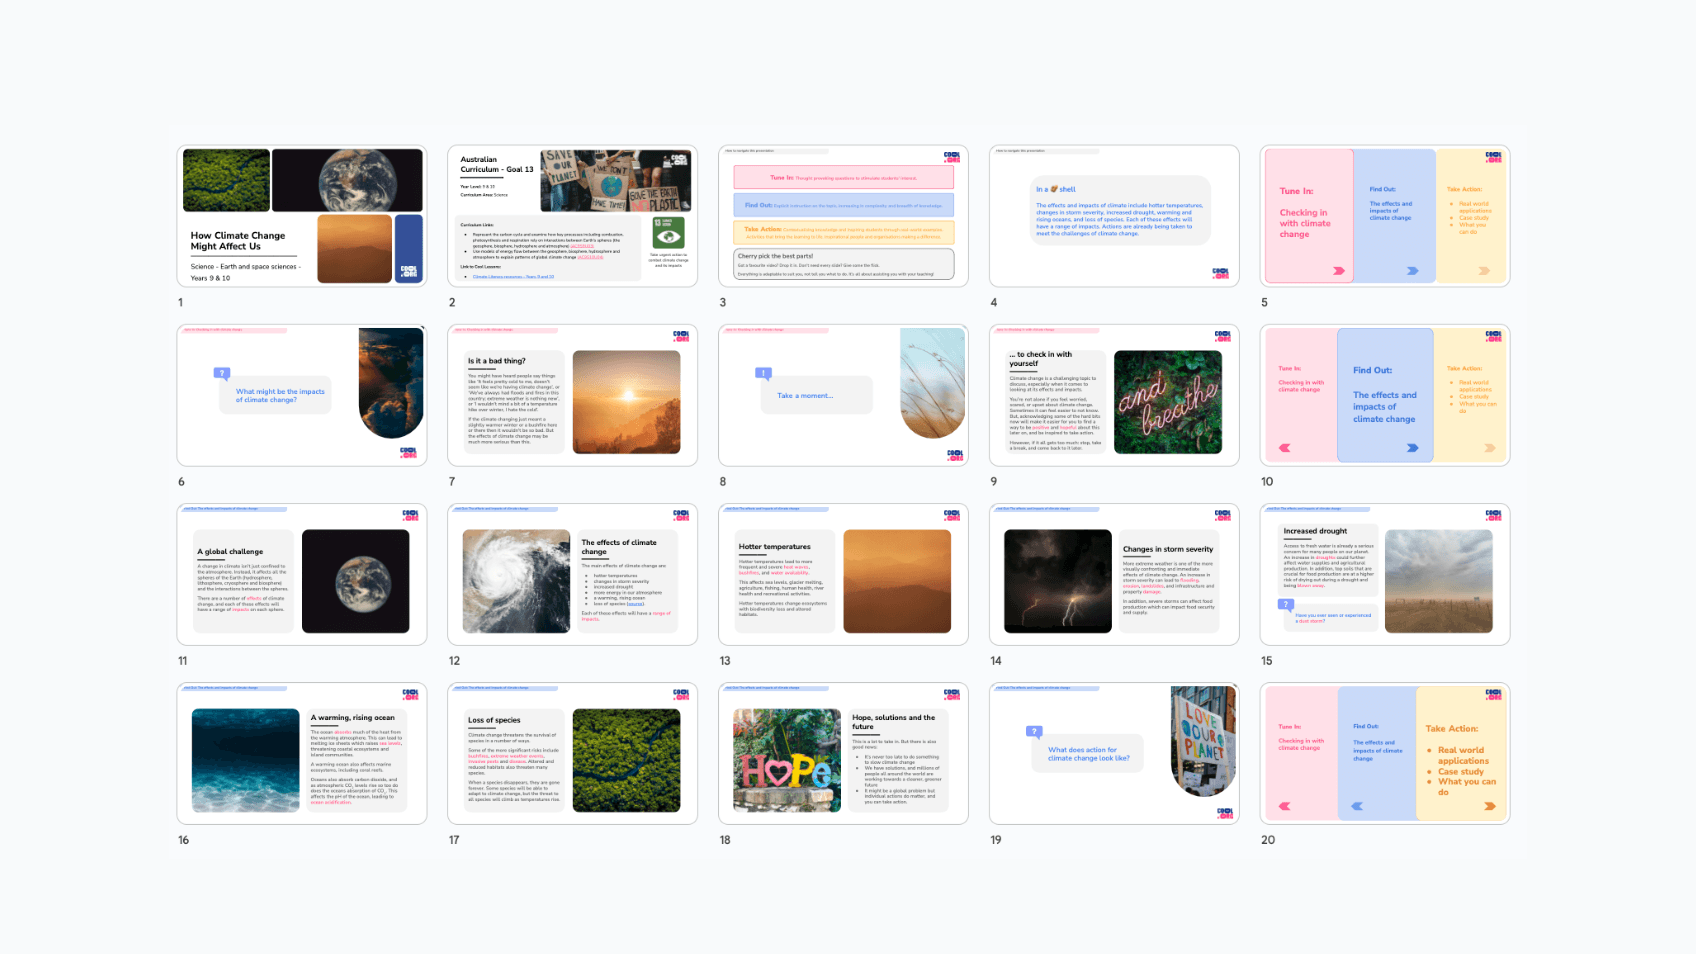Click the pink forward chevron on slide 5's Tune In card
This screenshot has width=1696, height=954.
point(1339,271)
